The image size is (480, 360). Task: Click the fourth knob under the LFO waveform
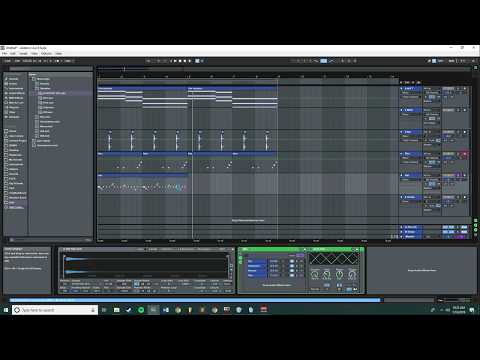352,274
